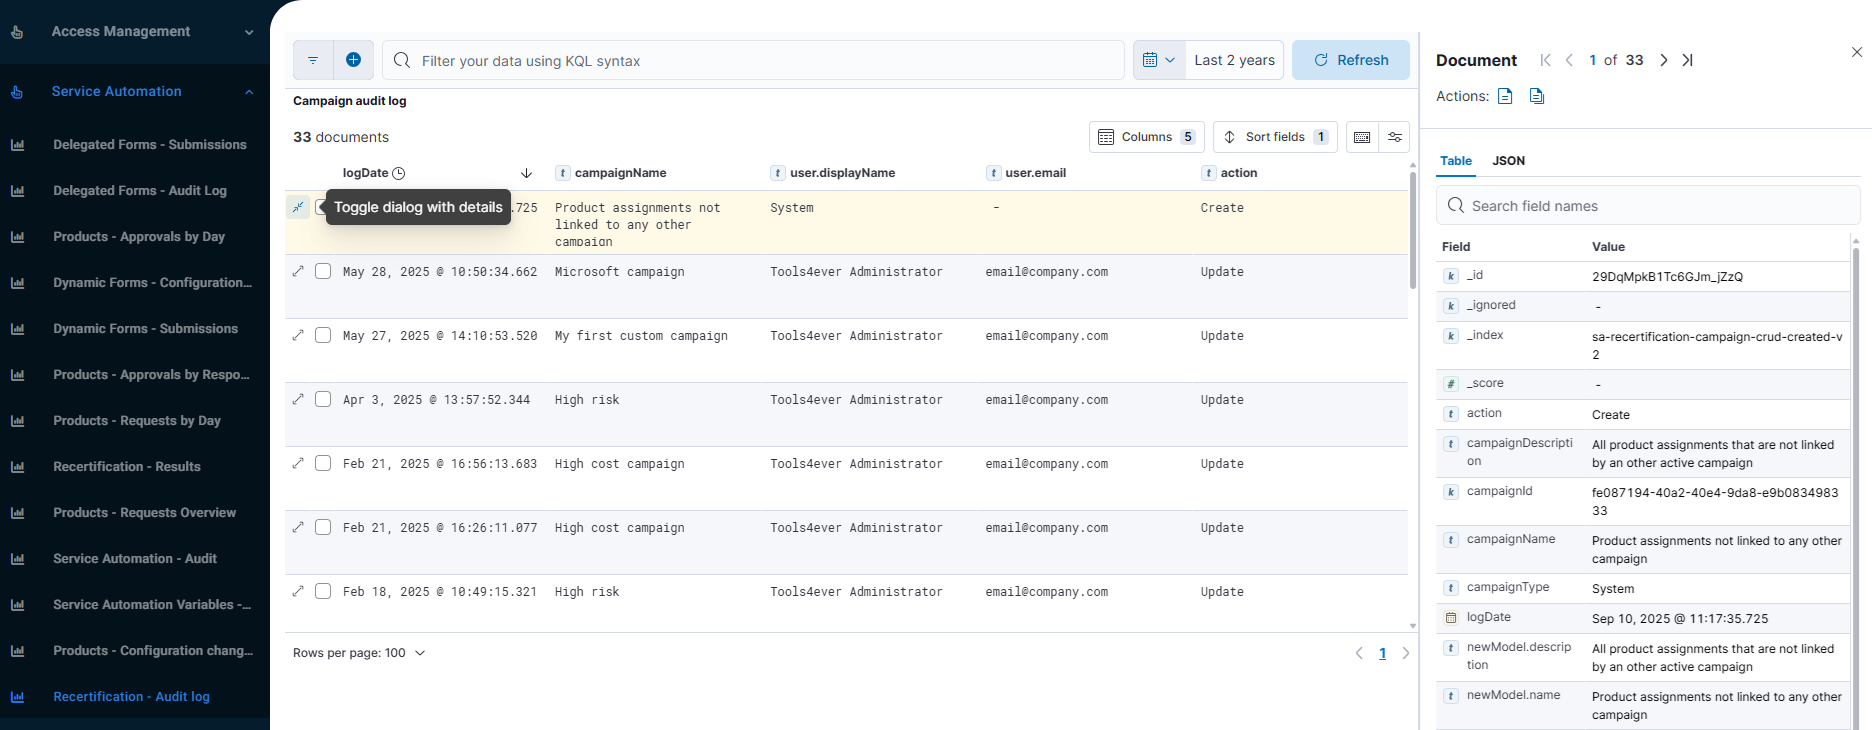Screen dimensions: 1872x730
Task: Tick the High risk Apr 3 row checkbox
Action: point(323,399)
